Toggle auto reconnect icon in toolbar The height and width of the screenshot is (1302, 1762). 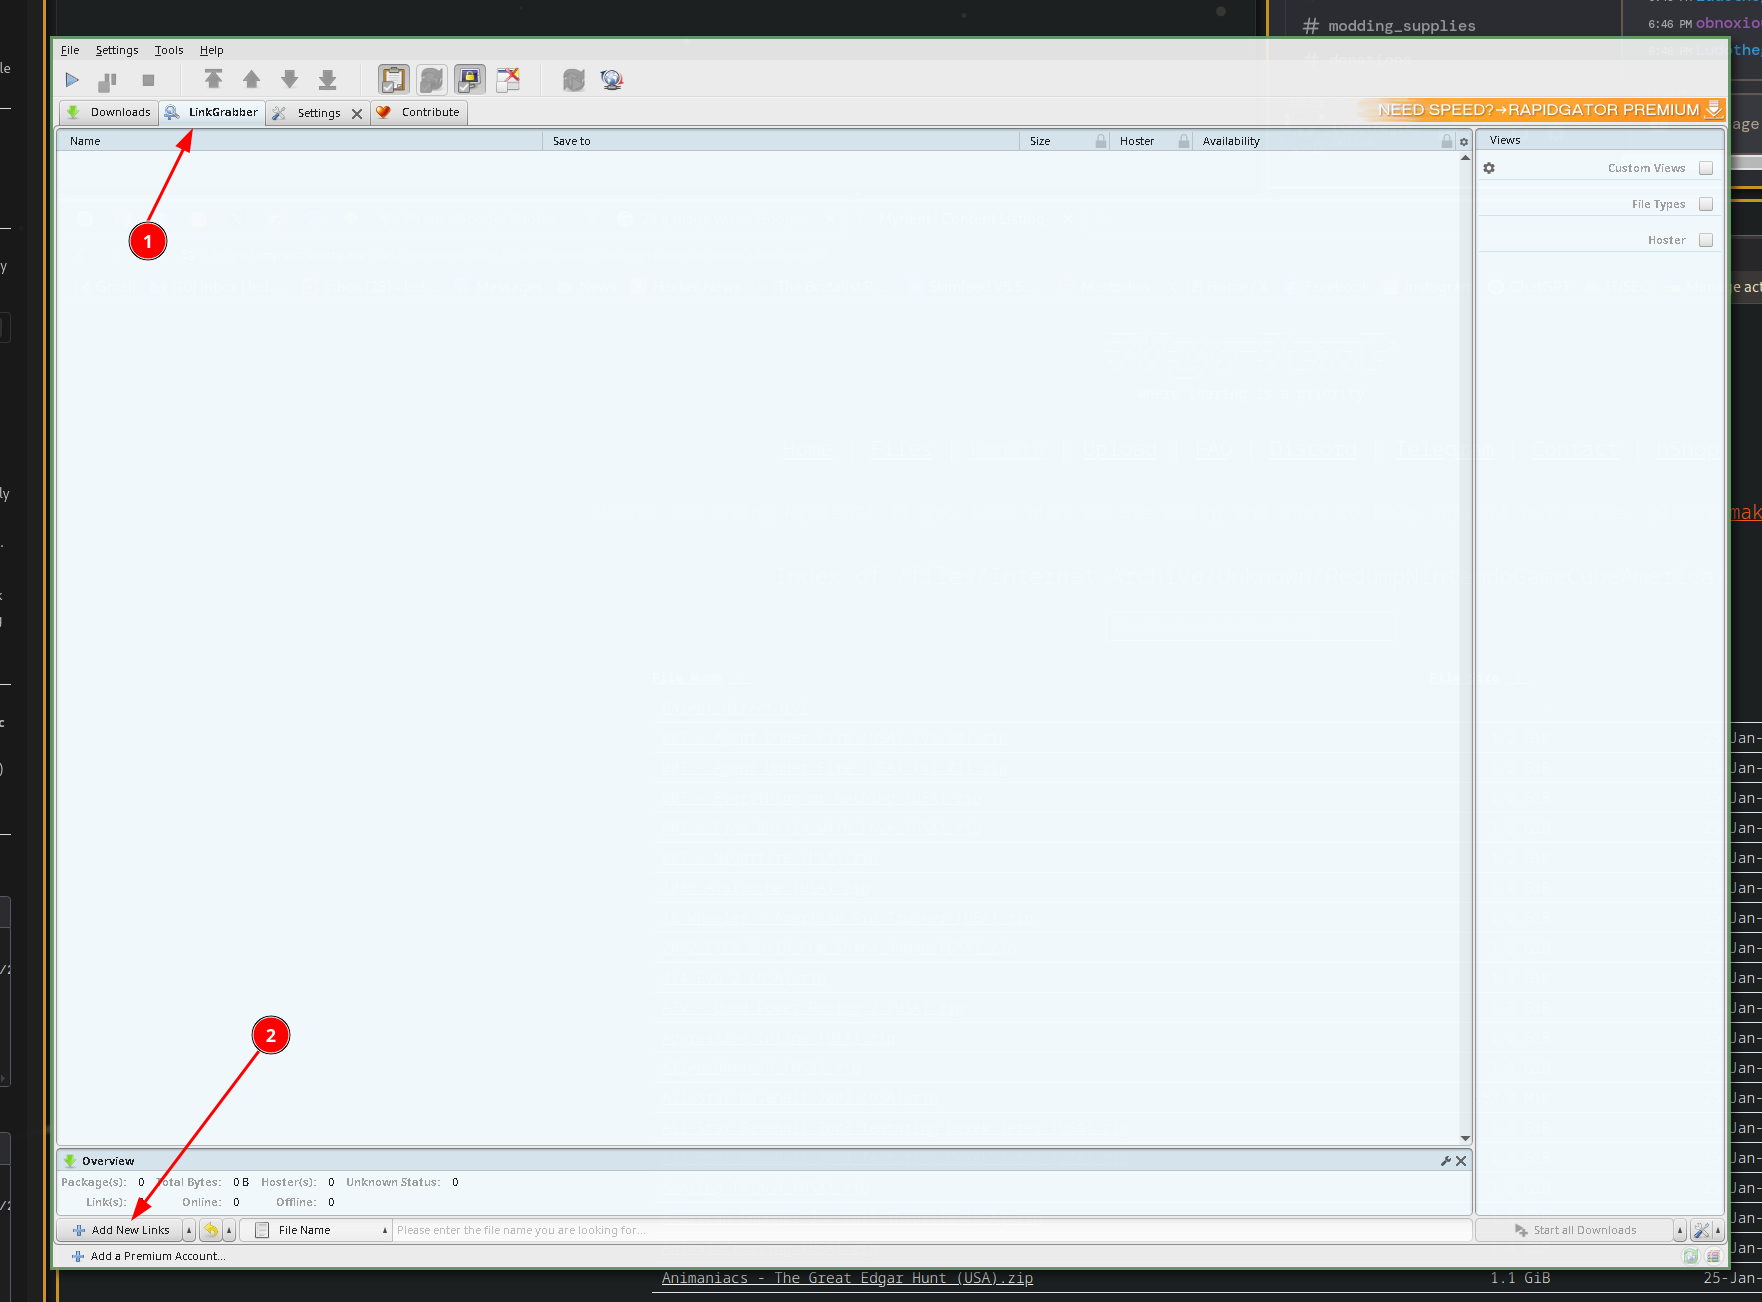tap(431, 80)
